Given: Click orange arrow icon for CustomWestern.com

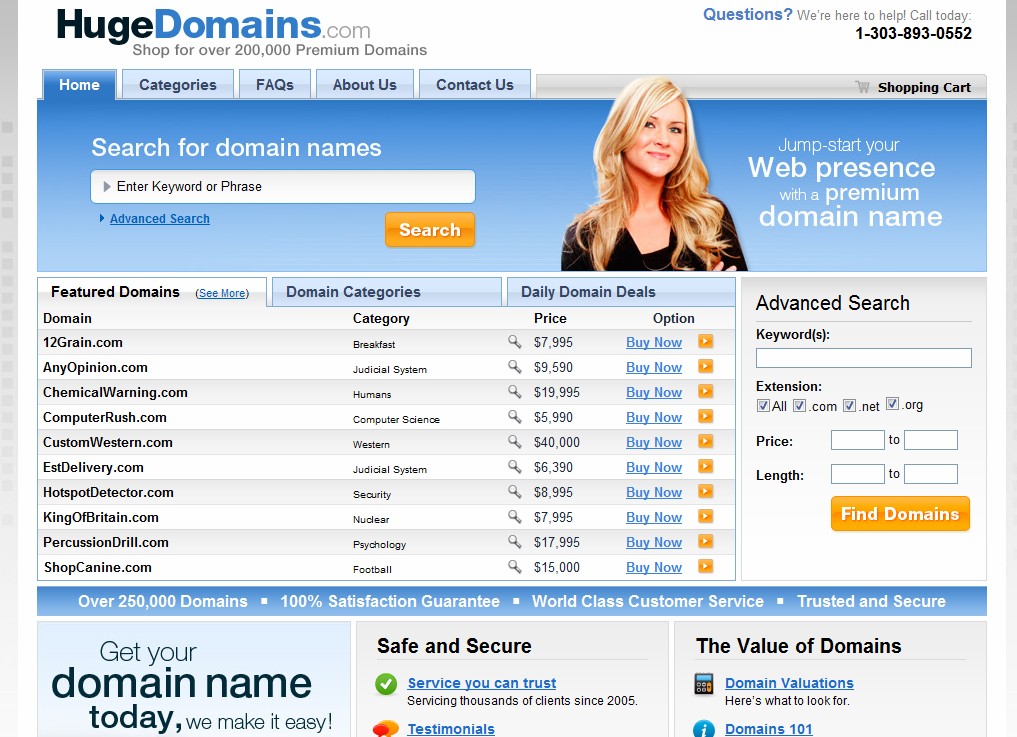Looking at the screenshot, I should [706, 441].
